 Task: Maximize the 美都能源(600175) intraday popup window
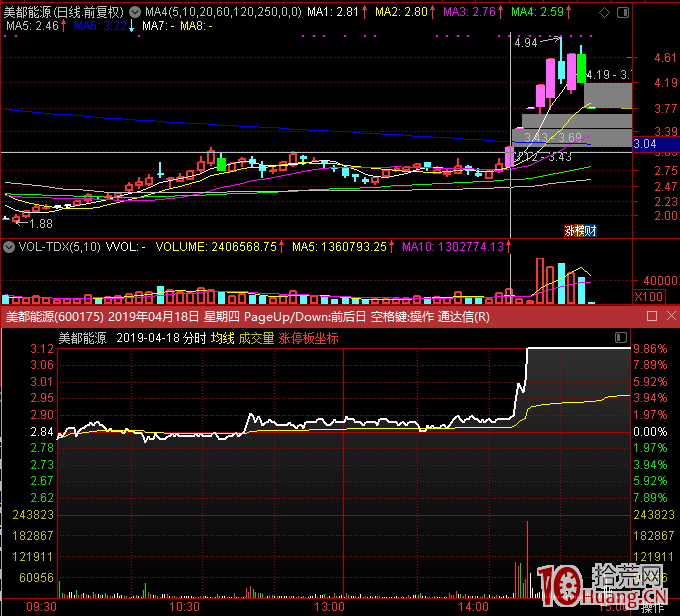[x=652, y=316]
